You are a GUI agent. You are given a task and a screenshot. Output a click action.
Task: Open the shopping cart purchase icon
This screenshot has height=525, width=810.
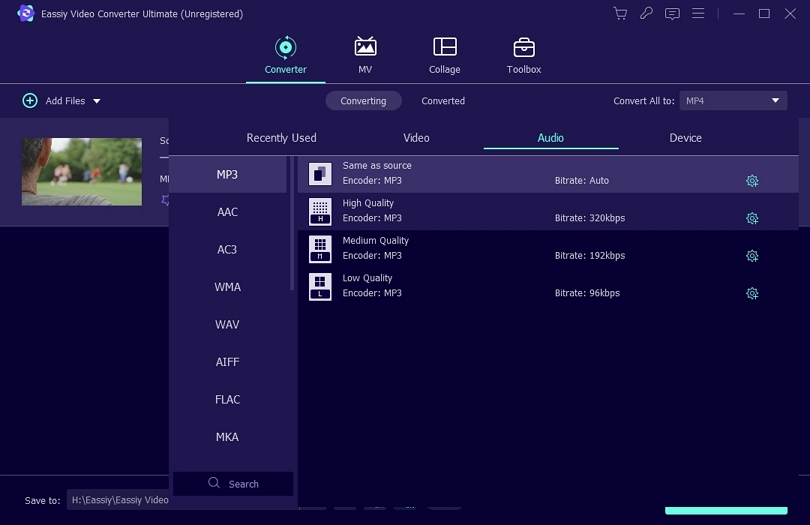coord(620,13)
